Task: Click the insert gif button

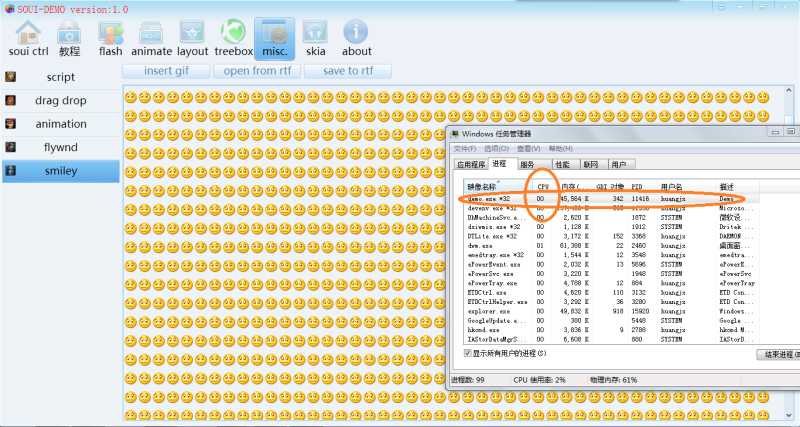Action: (x=166, y=71)
